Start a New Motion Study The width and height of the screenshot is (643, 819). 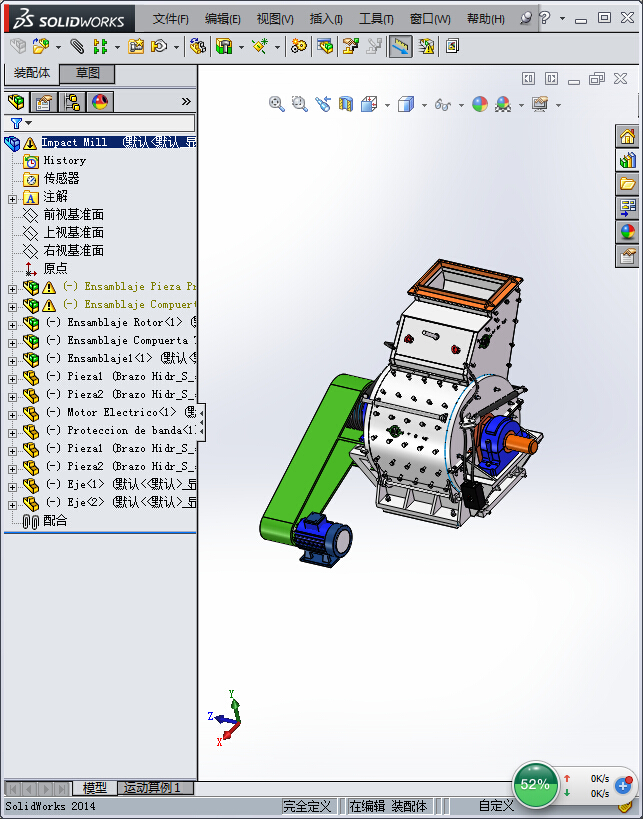(299, 46)
